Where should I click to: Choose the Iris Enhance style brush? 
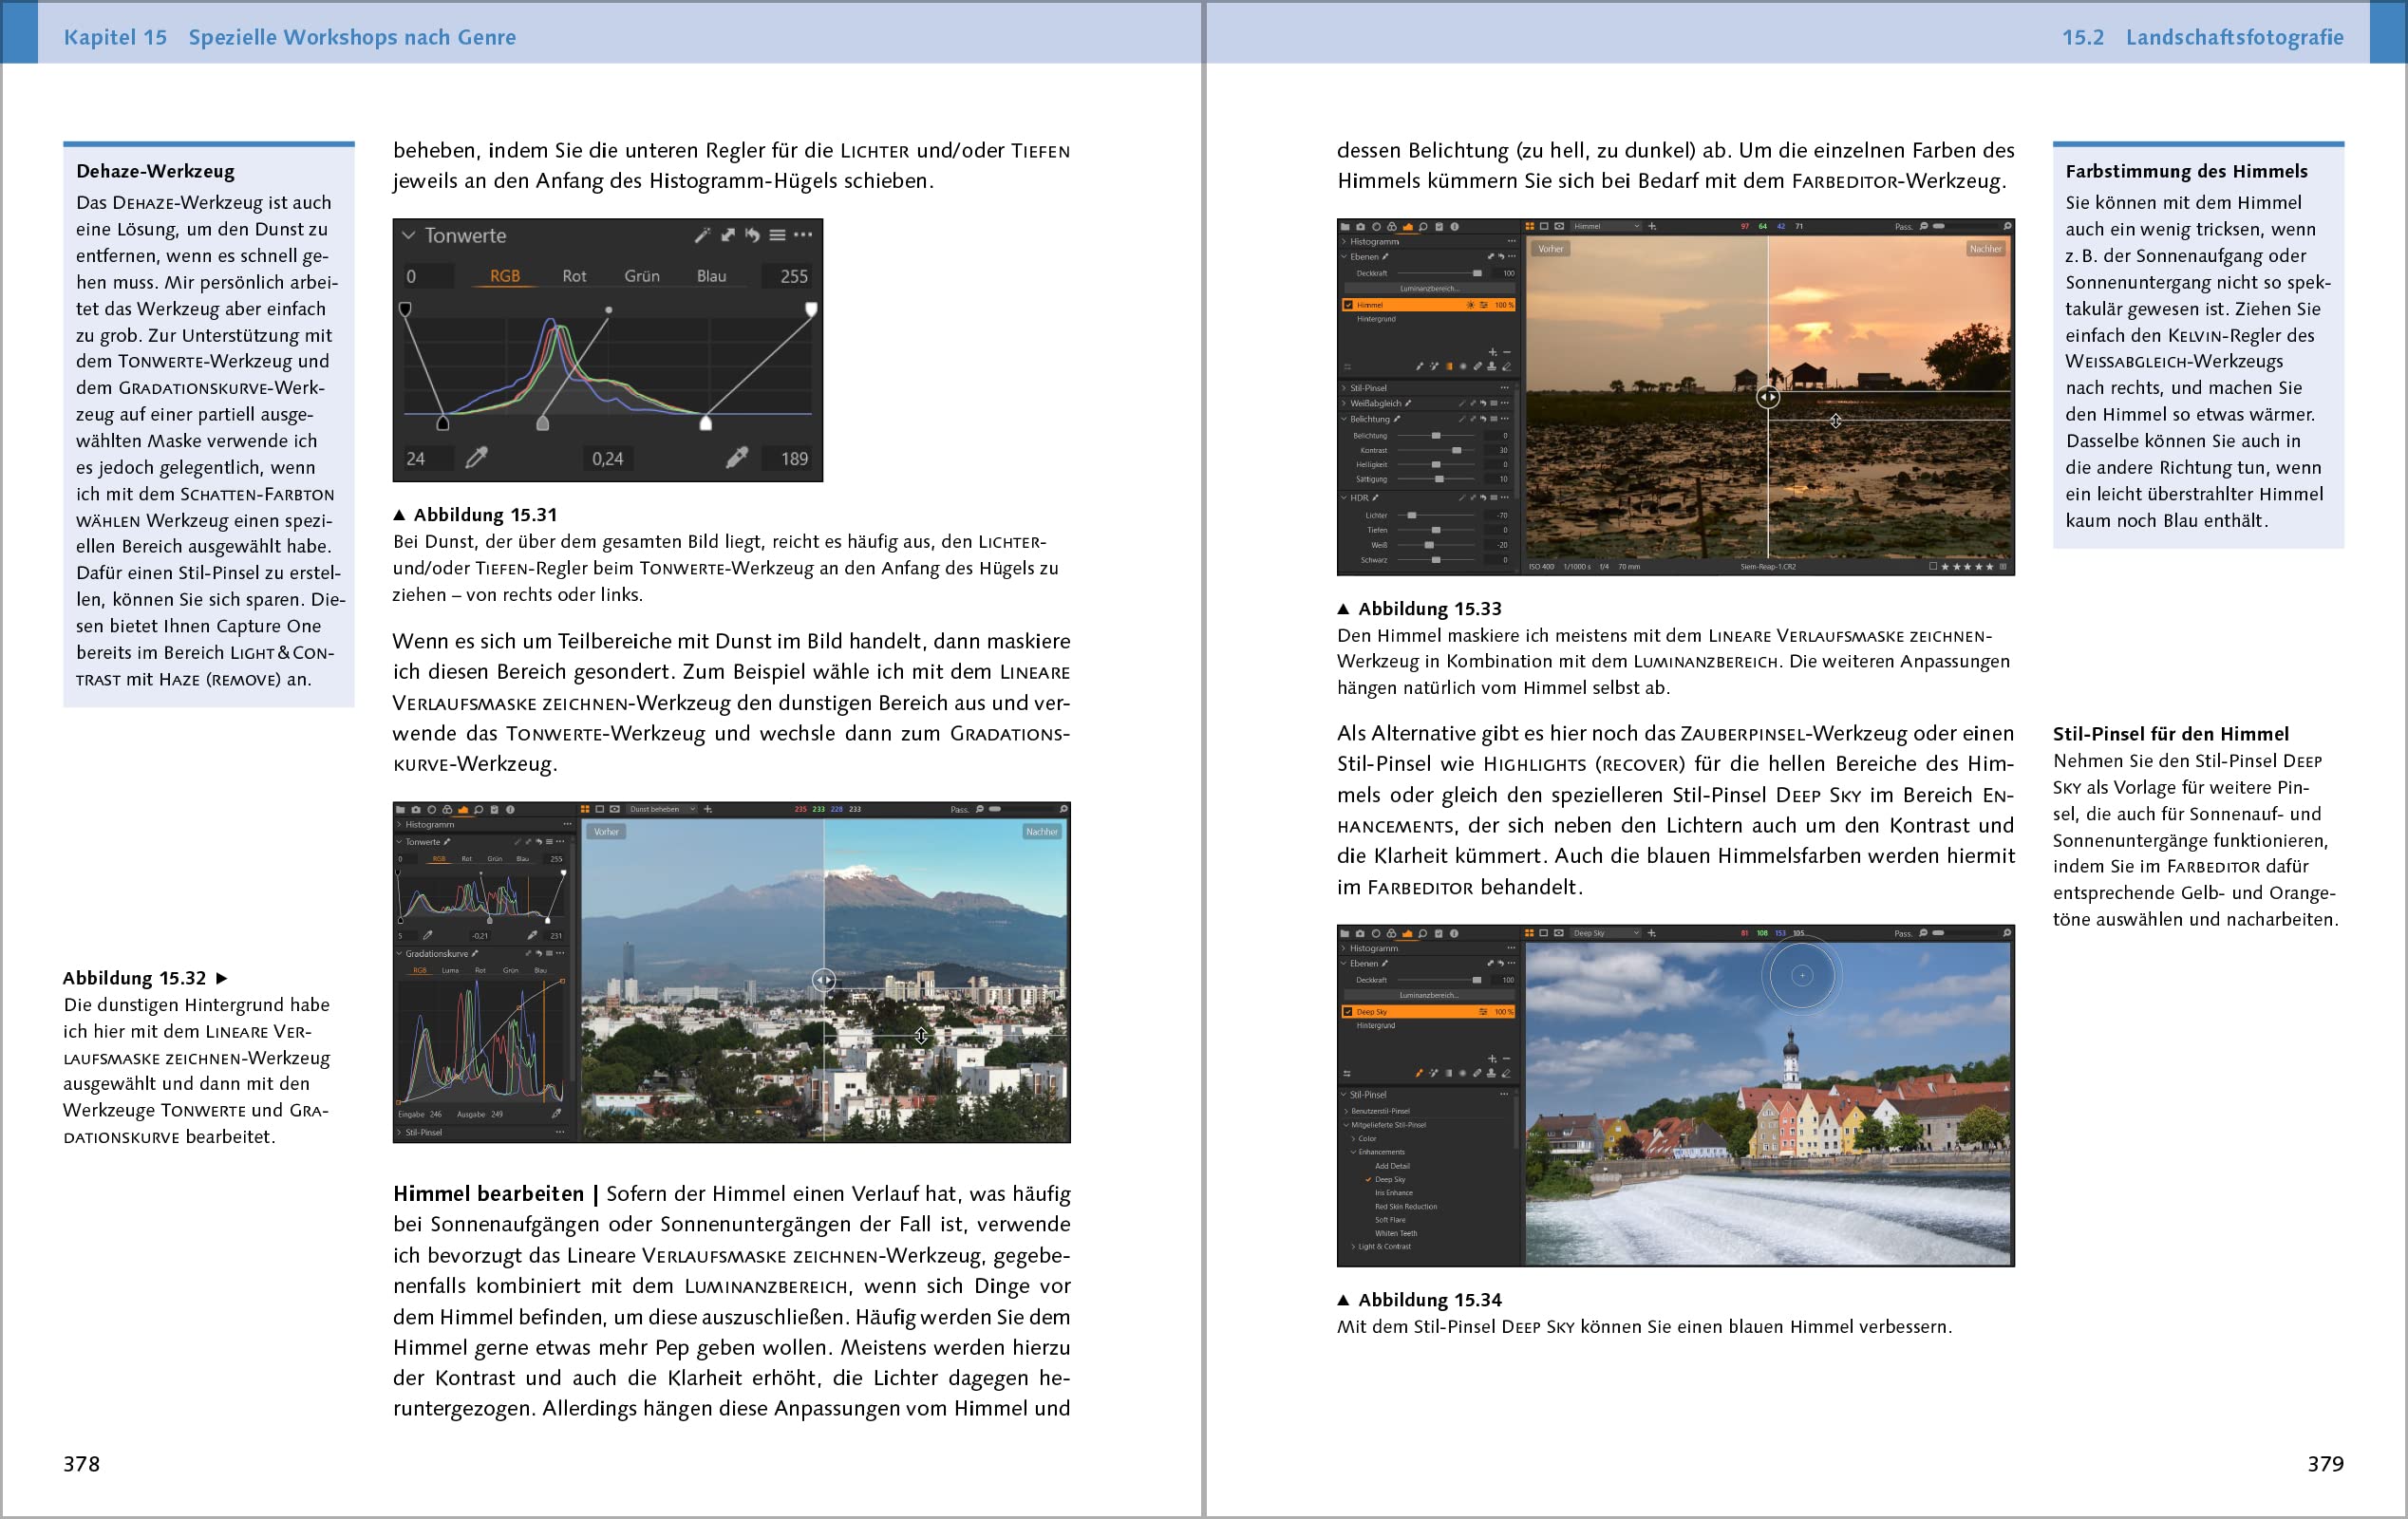1394,1193
